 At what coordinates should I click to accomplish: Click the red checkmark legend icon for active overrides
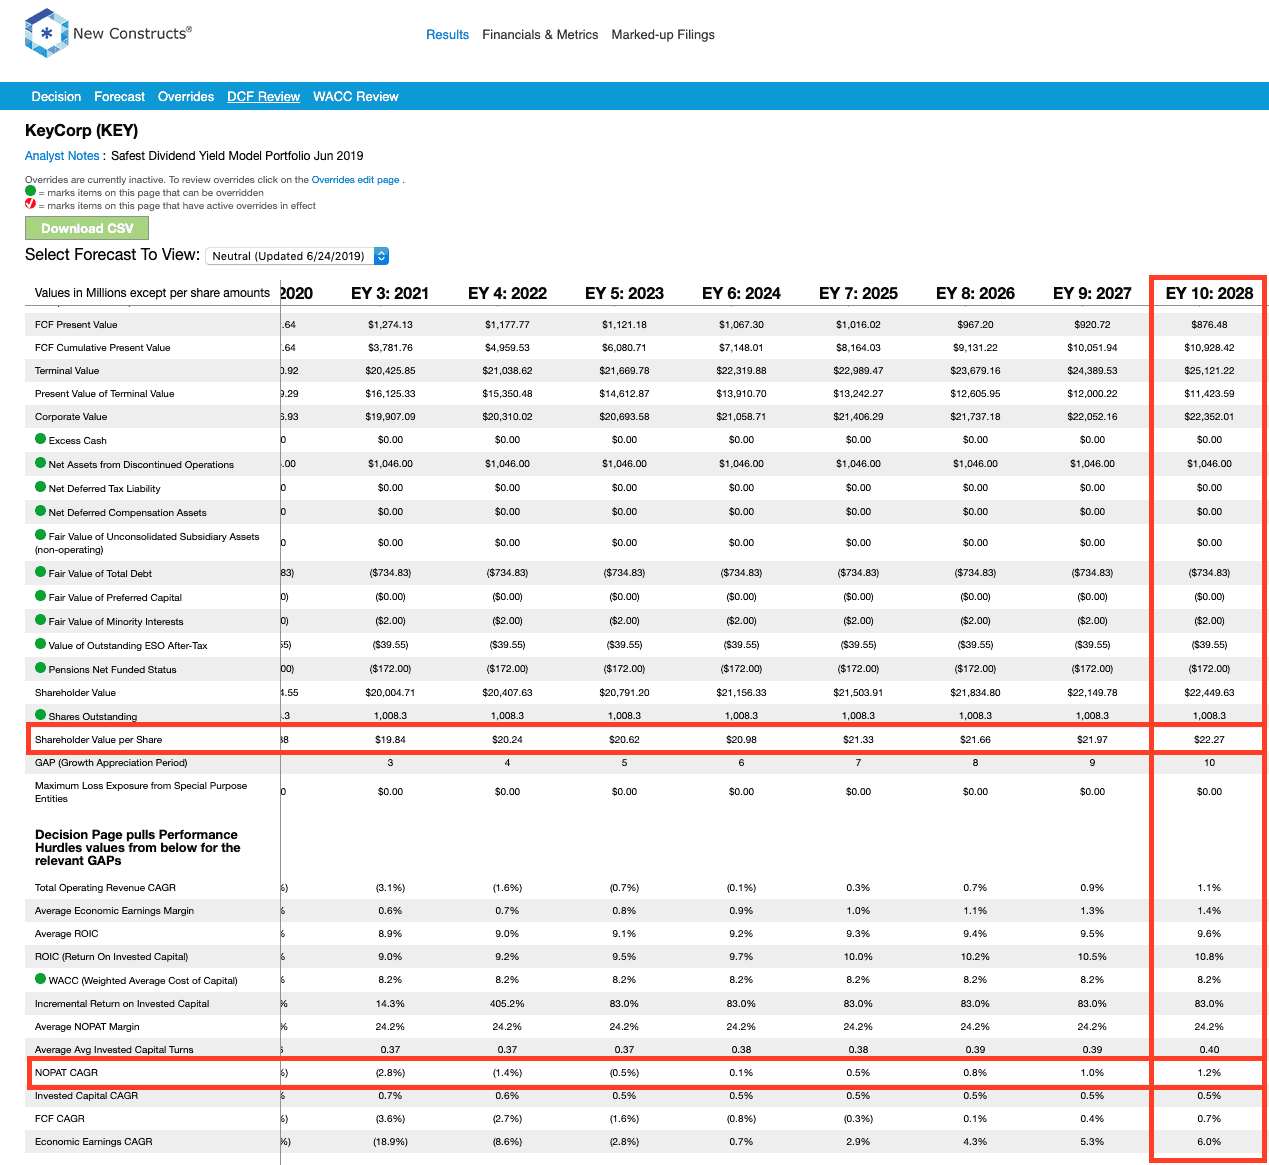click(30, 204)
